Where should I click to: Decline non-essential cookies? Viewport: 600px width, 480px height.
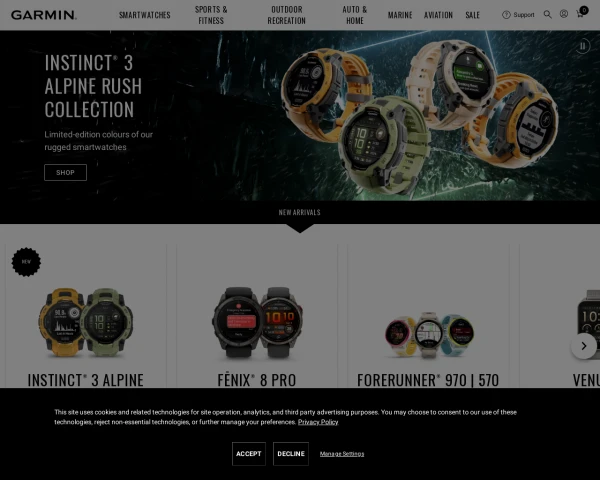pyautogui.click(x=291, y=454)
